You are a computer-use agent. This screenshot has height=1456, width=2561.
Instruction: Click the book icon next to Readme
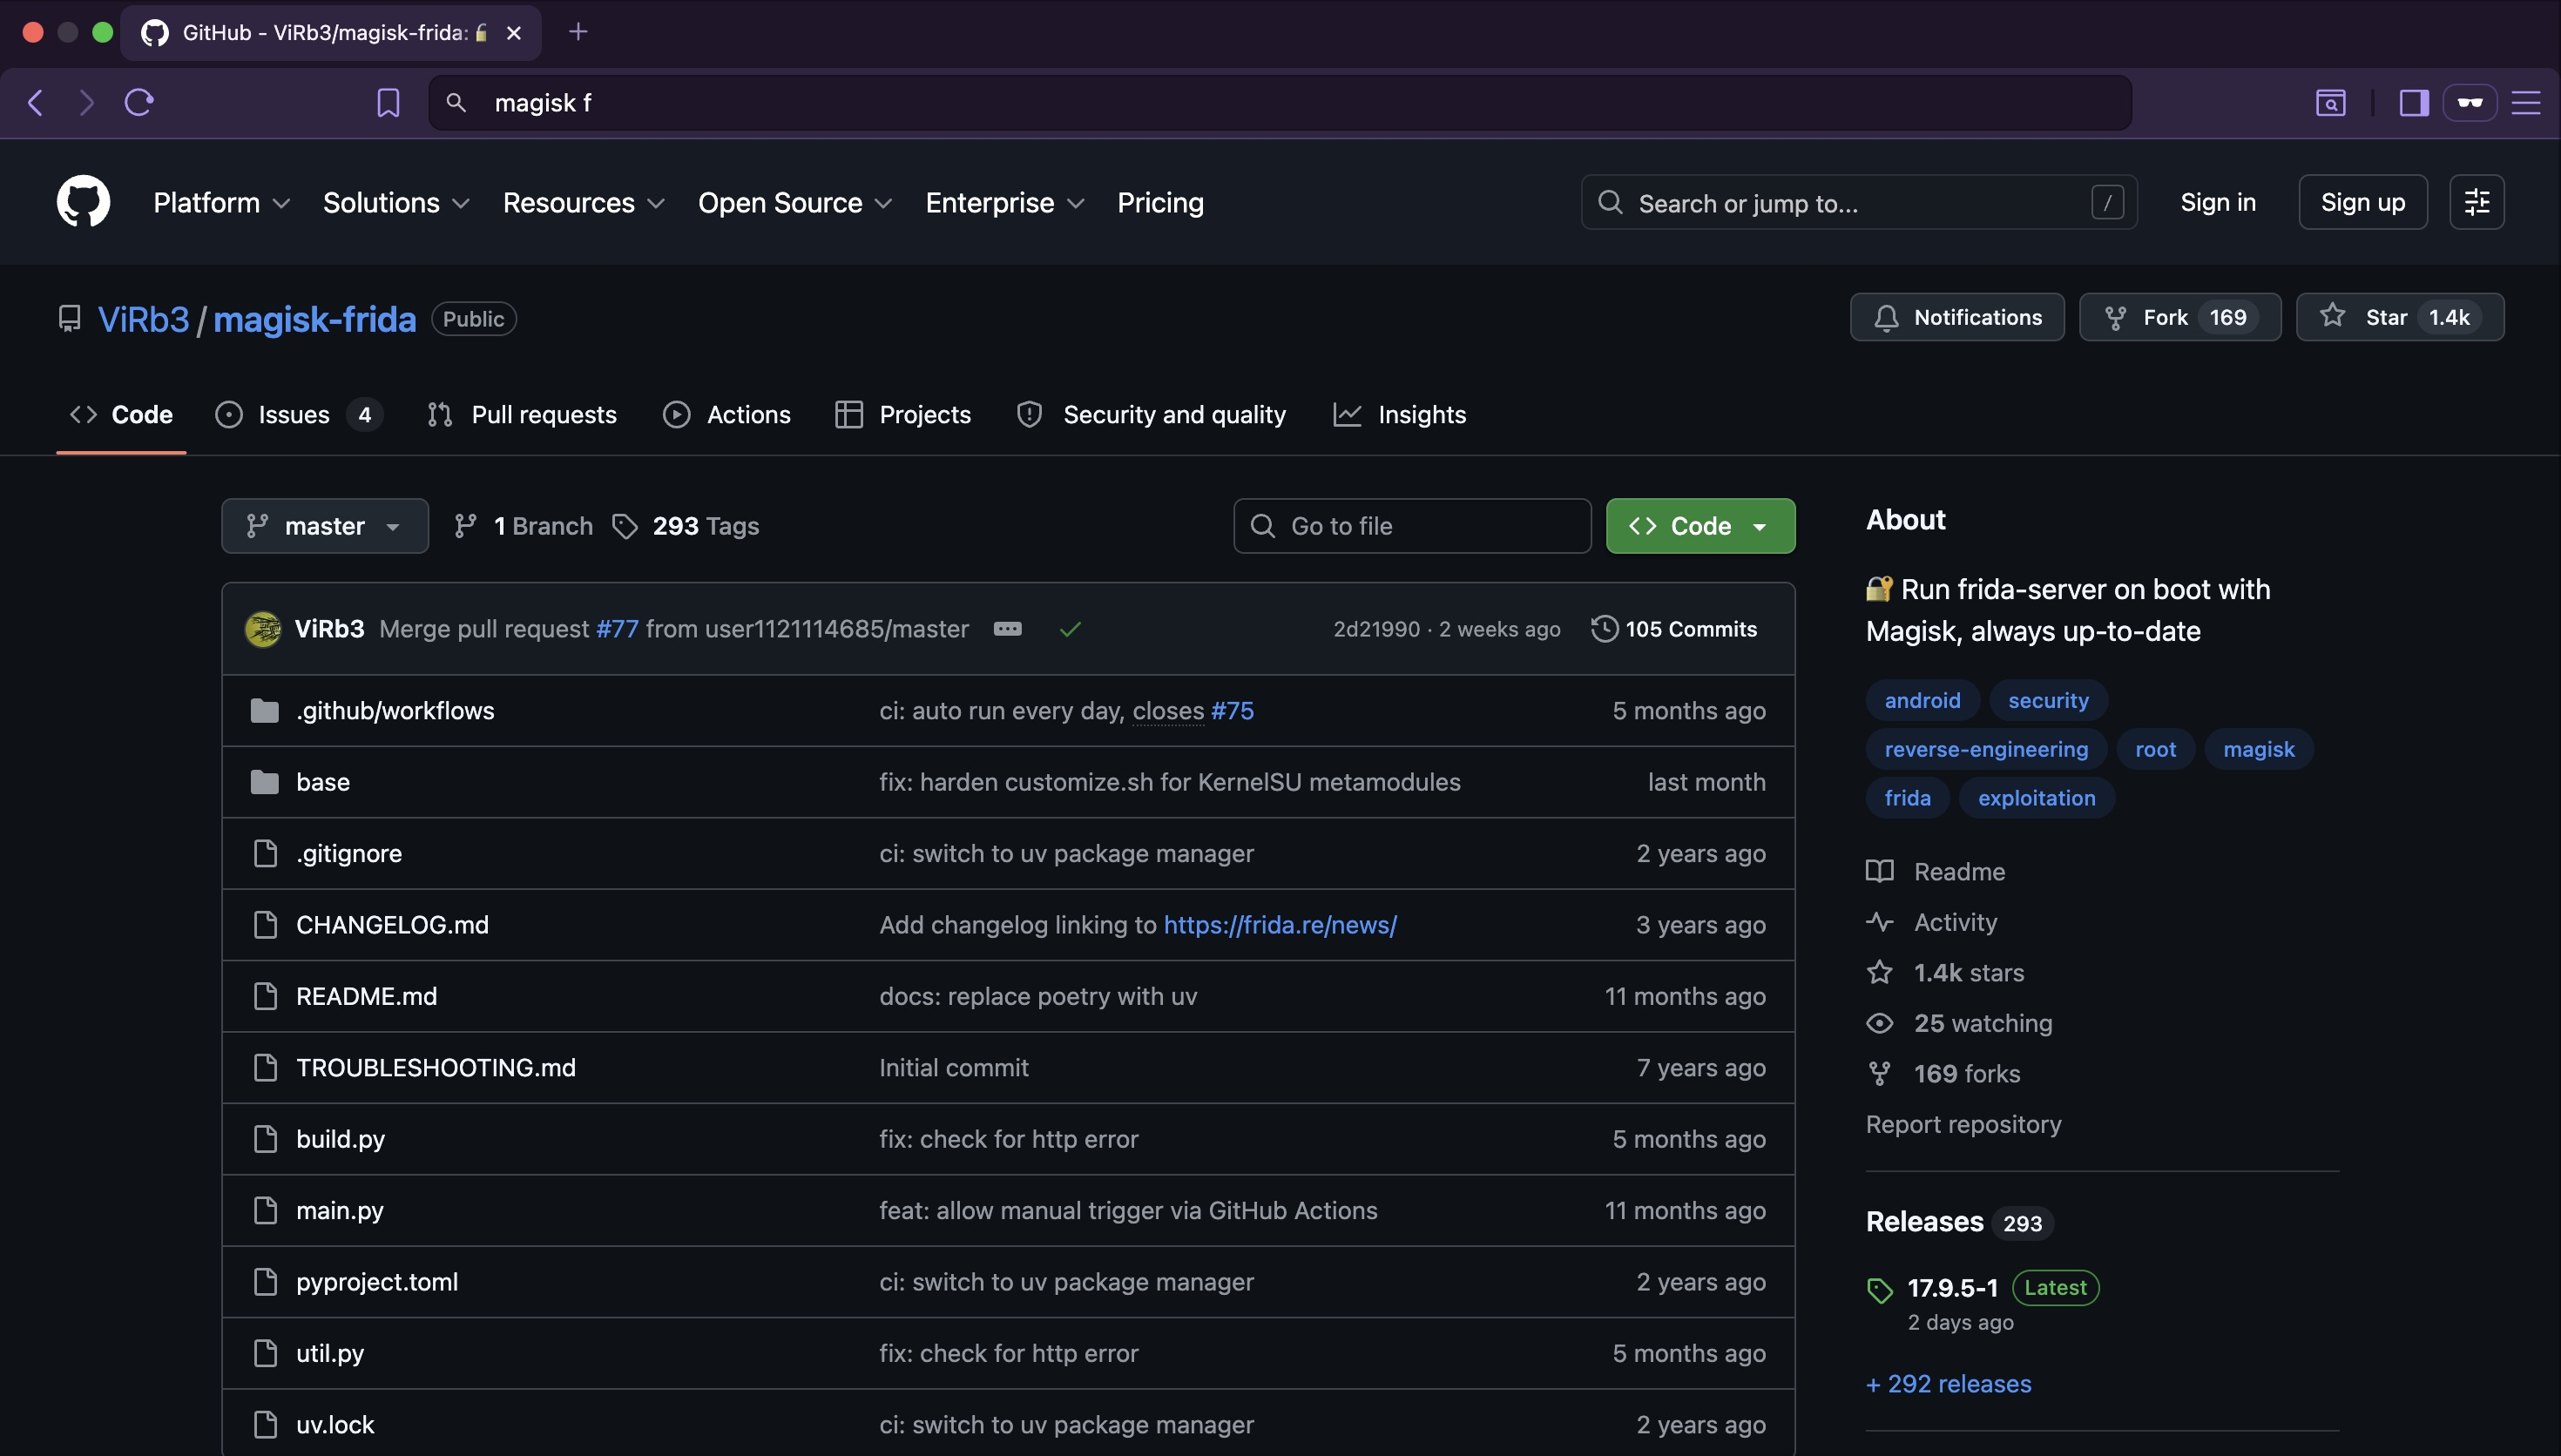pos(1880,871)
